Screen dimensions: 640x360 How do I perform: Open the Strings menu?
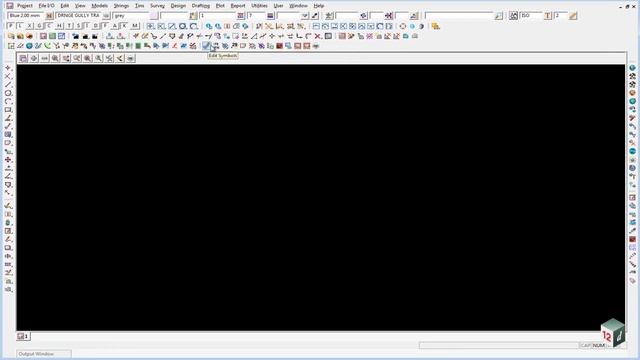(x=121, y=6)
